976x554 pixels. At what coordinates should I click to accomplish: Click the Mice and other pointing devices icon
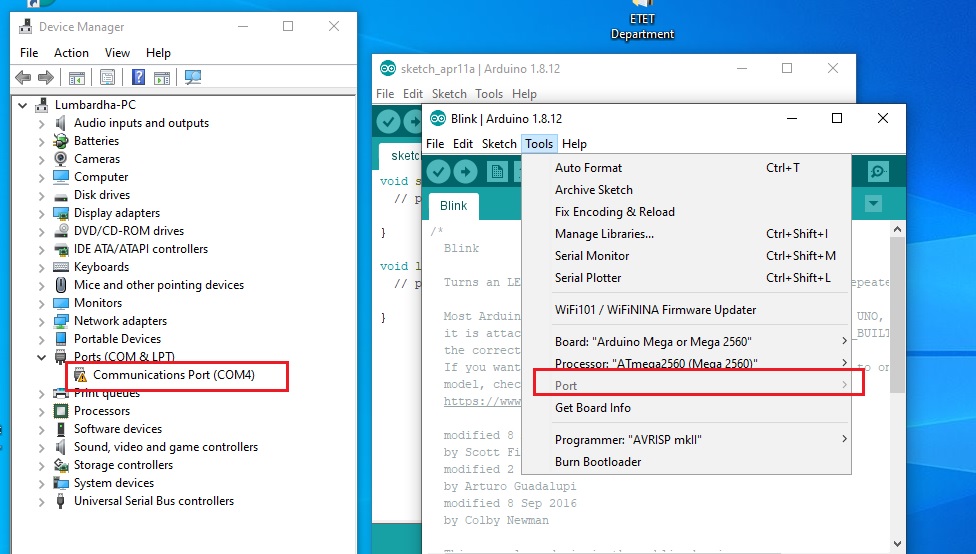tap(60, 285)
